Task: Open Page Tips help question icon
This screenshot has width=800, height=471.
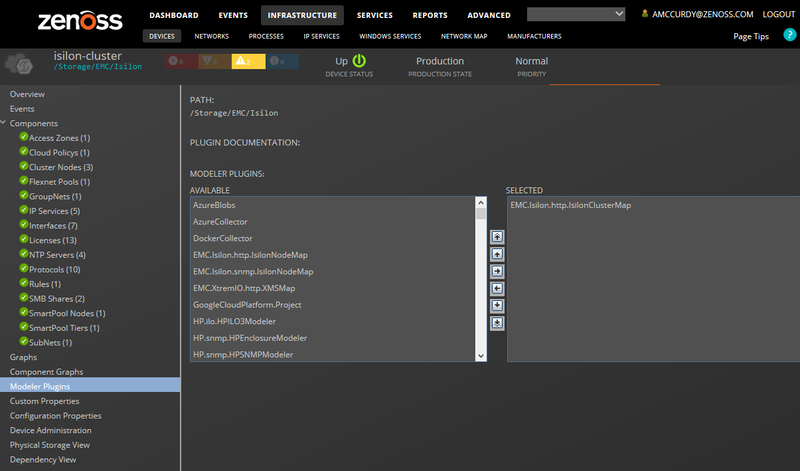Action: click(789, 35)
